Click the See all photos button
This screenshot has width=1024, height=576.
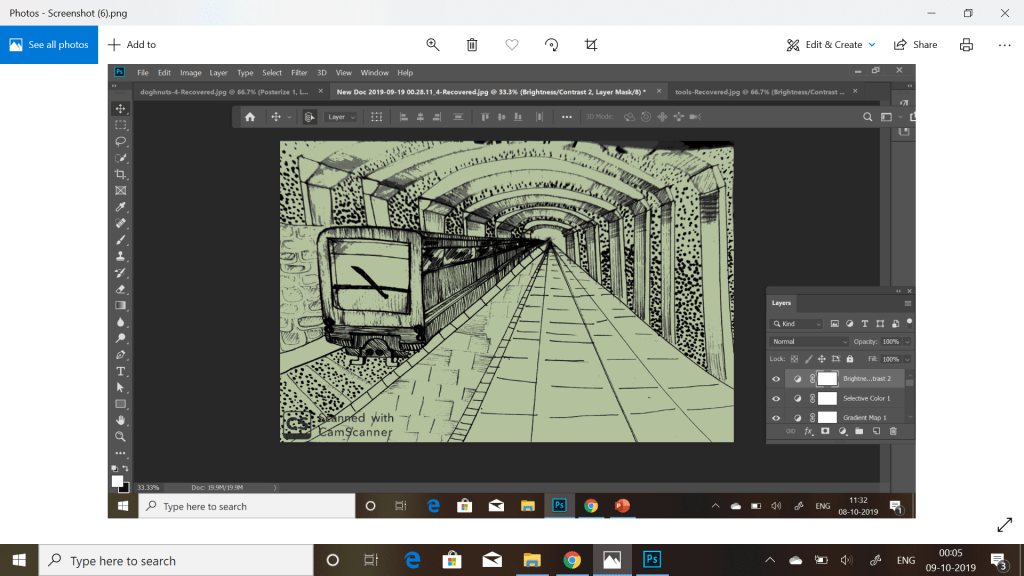49,44
